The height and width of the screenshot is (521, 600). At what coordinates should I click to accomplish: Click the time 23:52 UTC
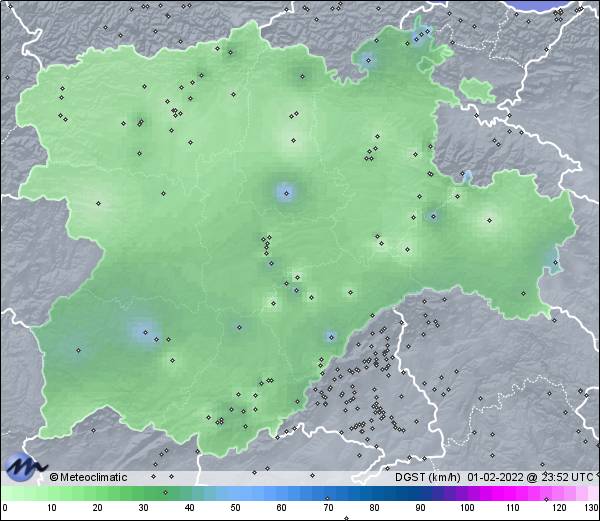coord(565,477)
